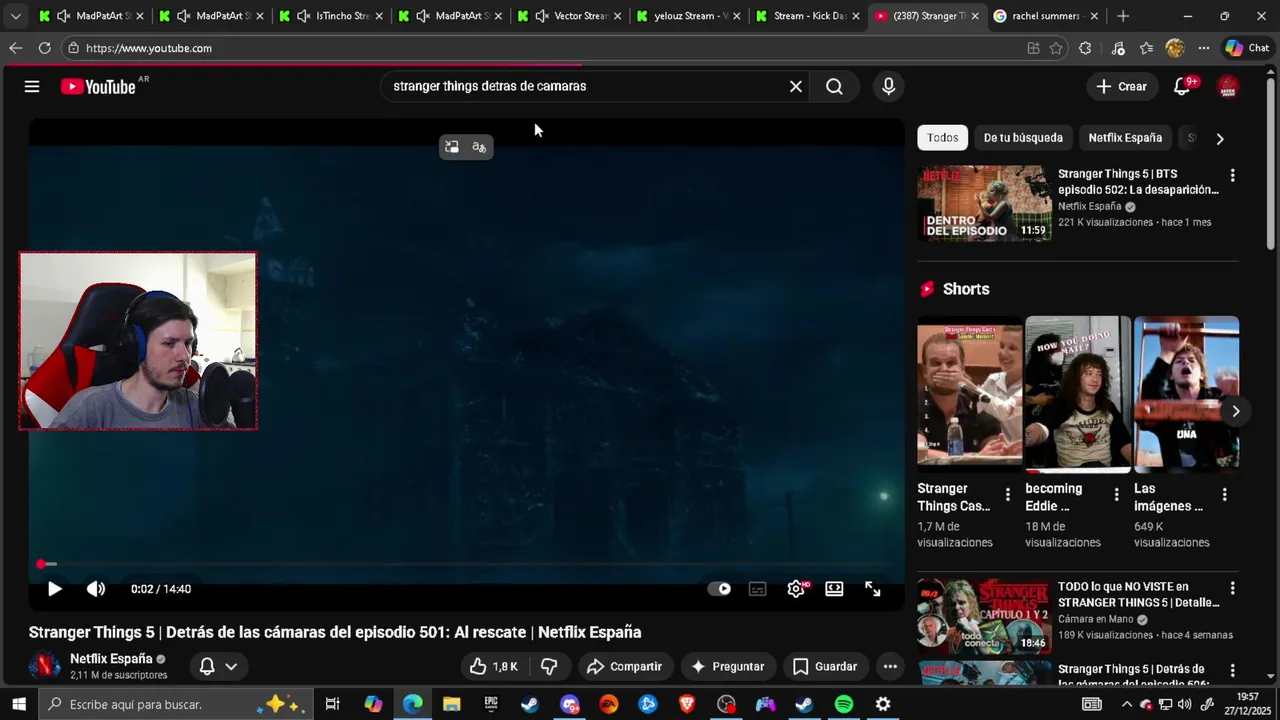Open the YouTube account avatar menu

click(x=1228, y=87)
